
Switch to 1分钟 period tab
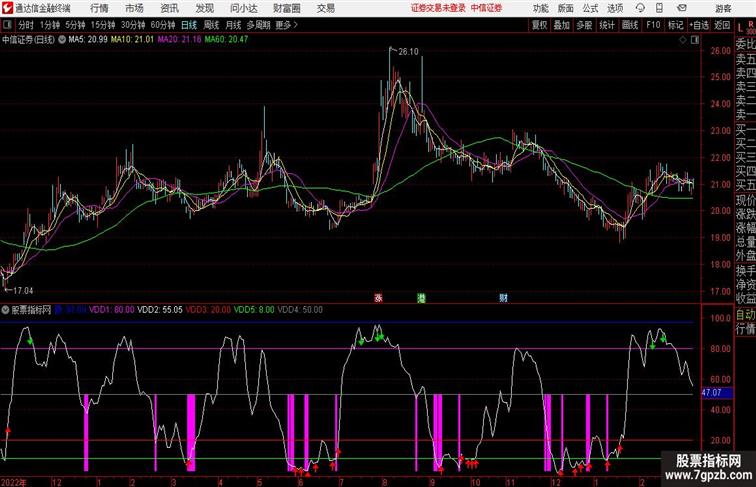[x=50, y=25]
